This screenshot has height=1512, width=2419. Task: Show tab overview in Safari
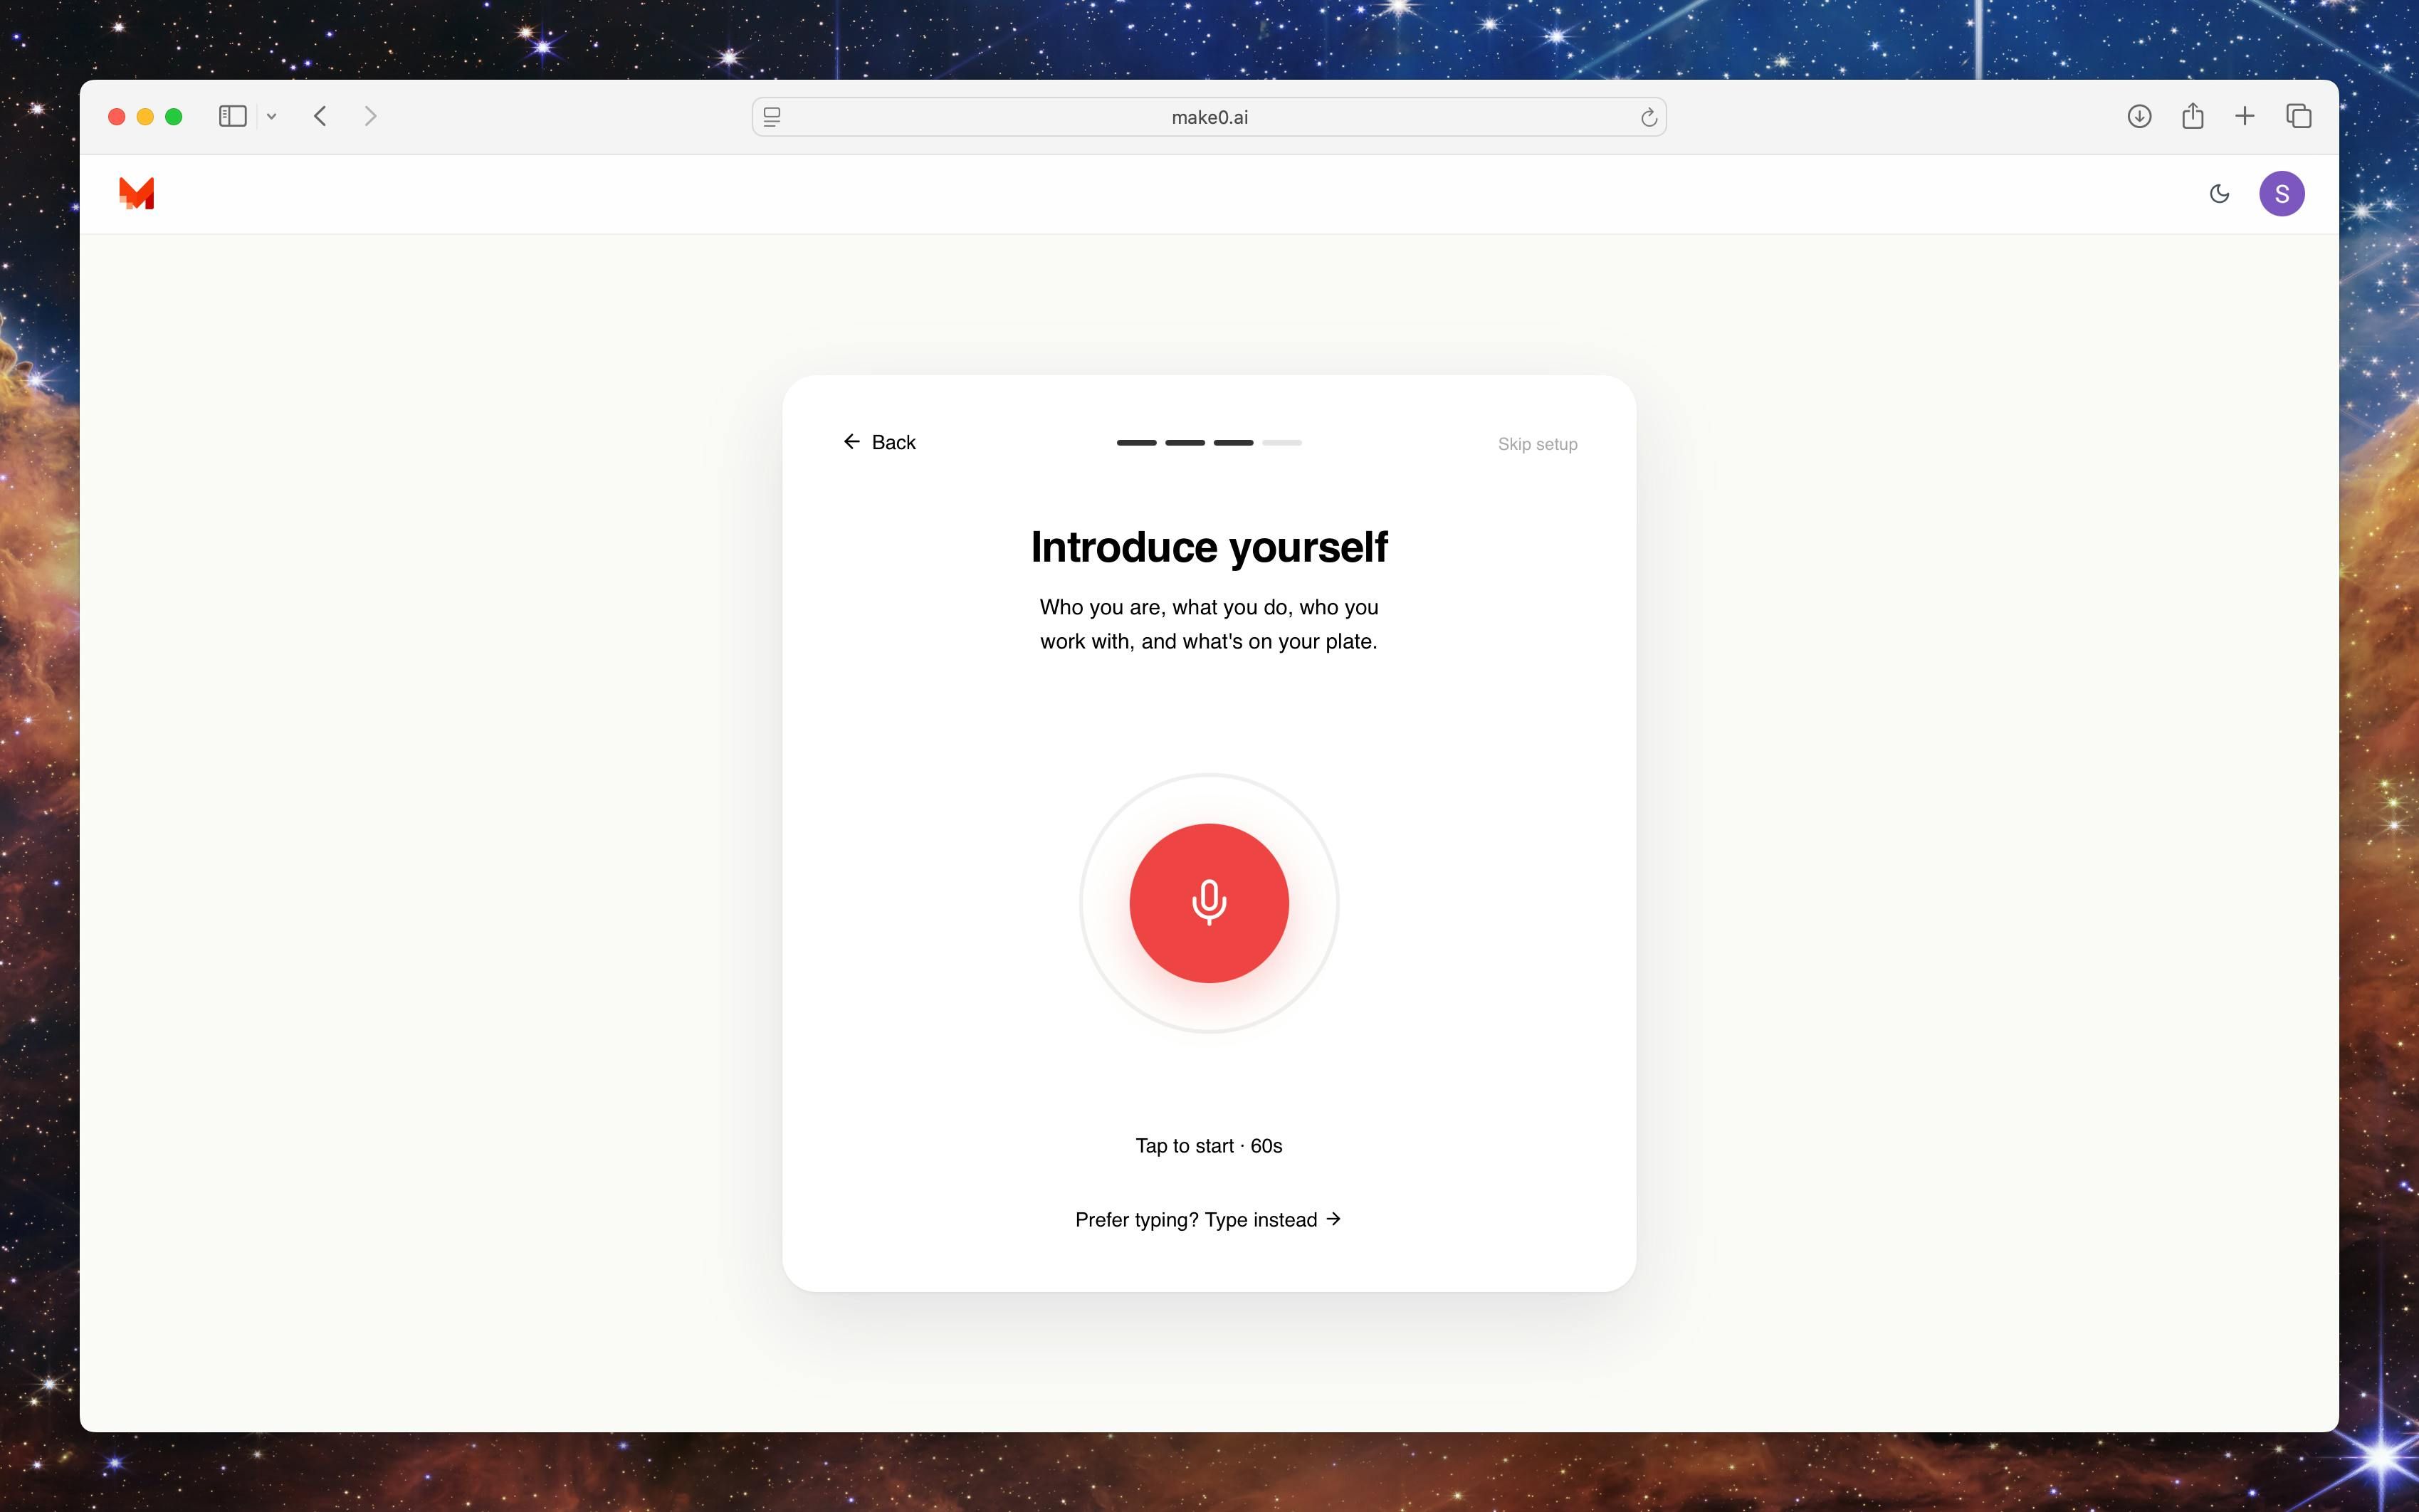(x=2298, y=116)
